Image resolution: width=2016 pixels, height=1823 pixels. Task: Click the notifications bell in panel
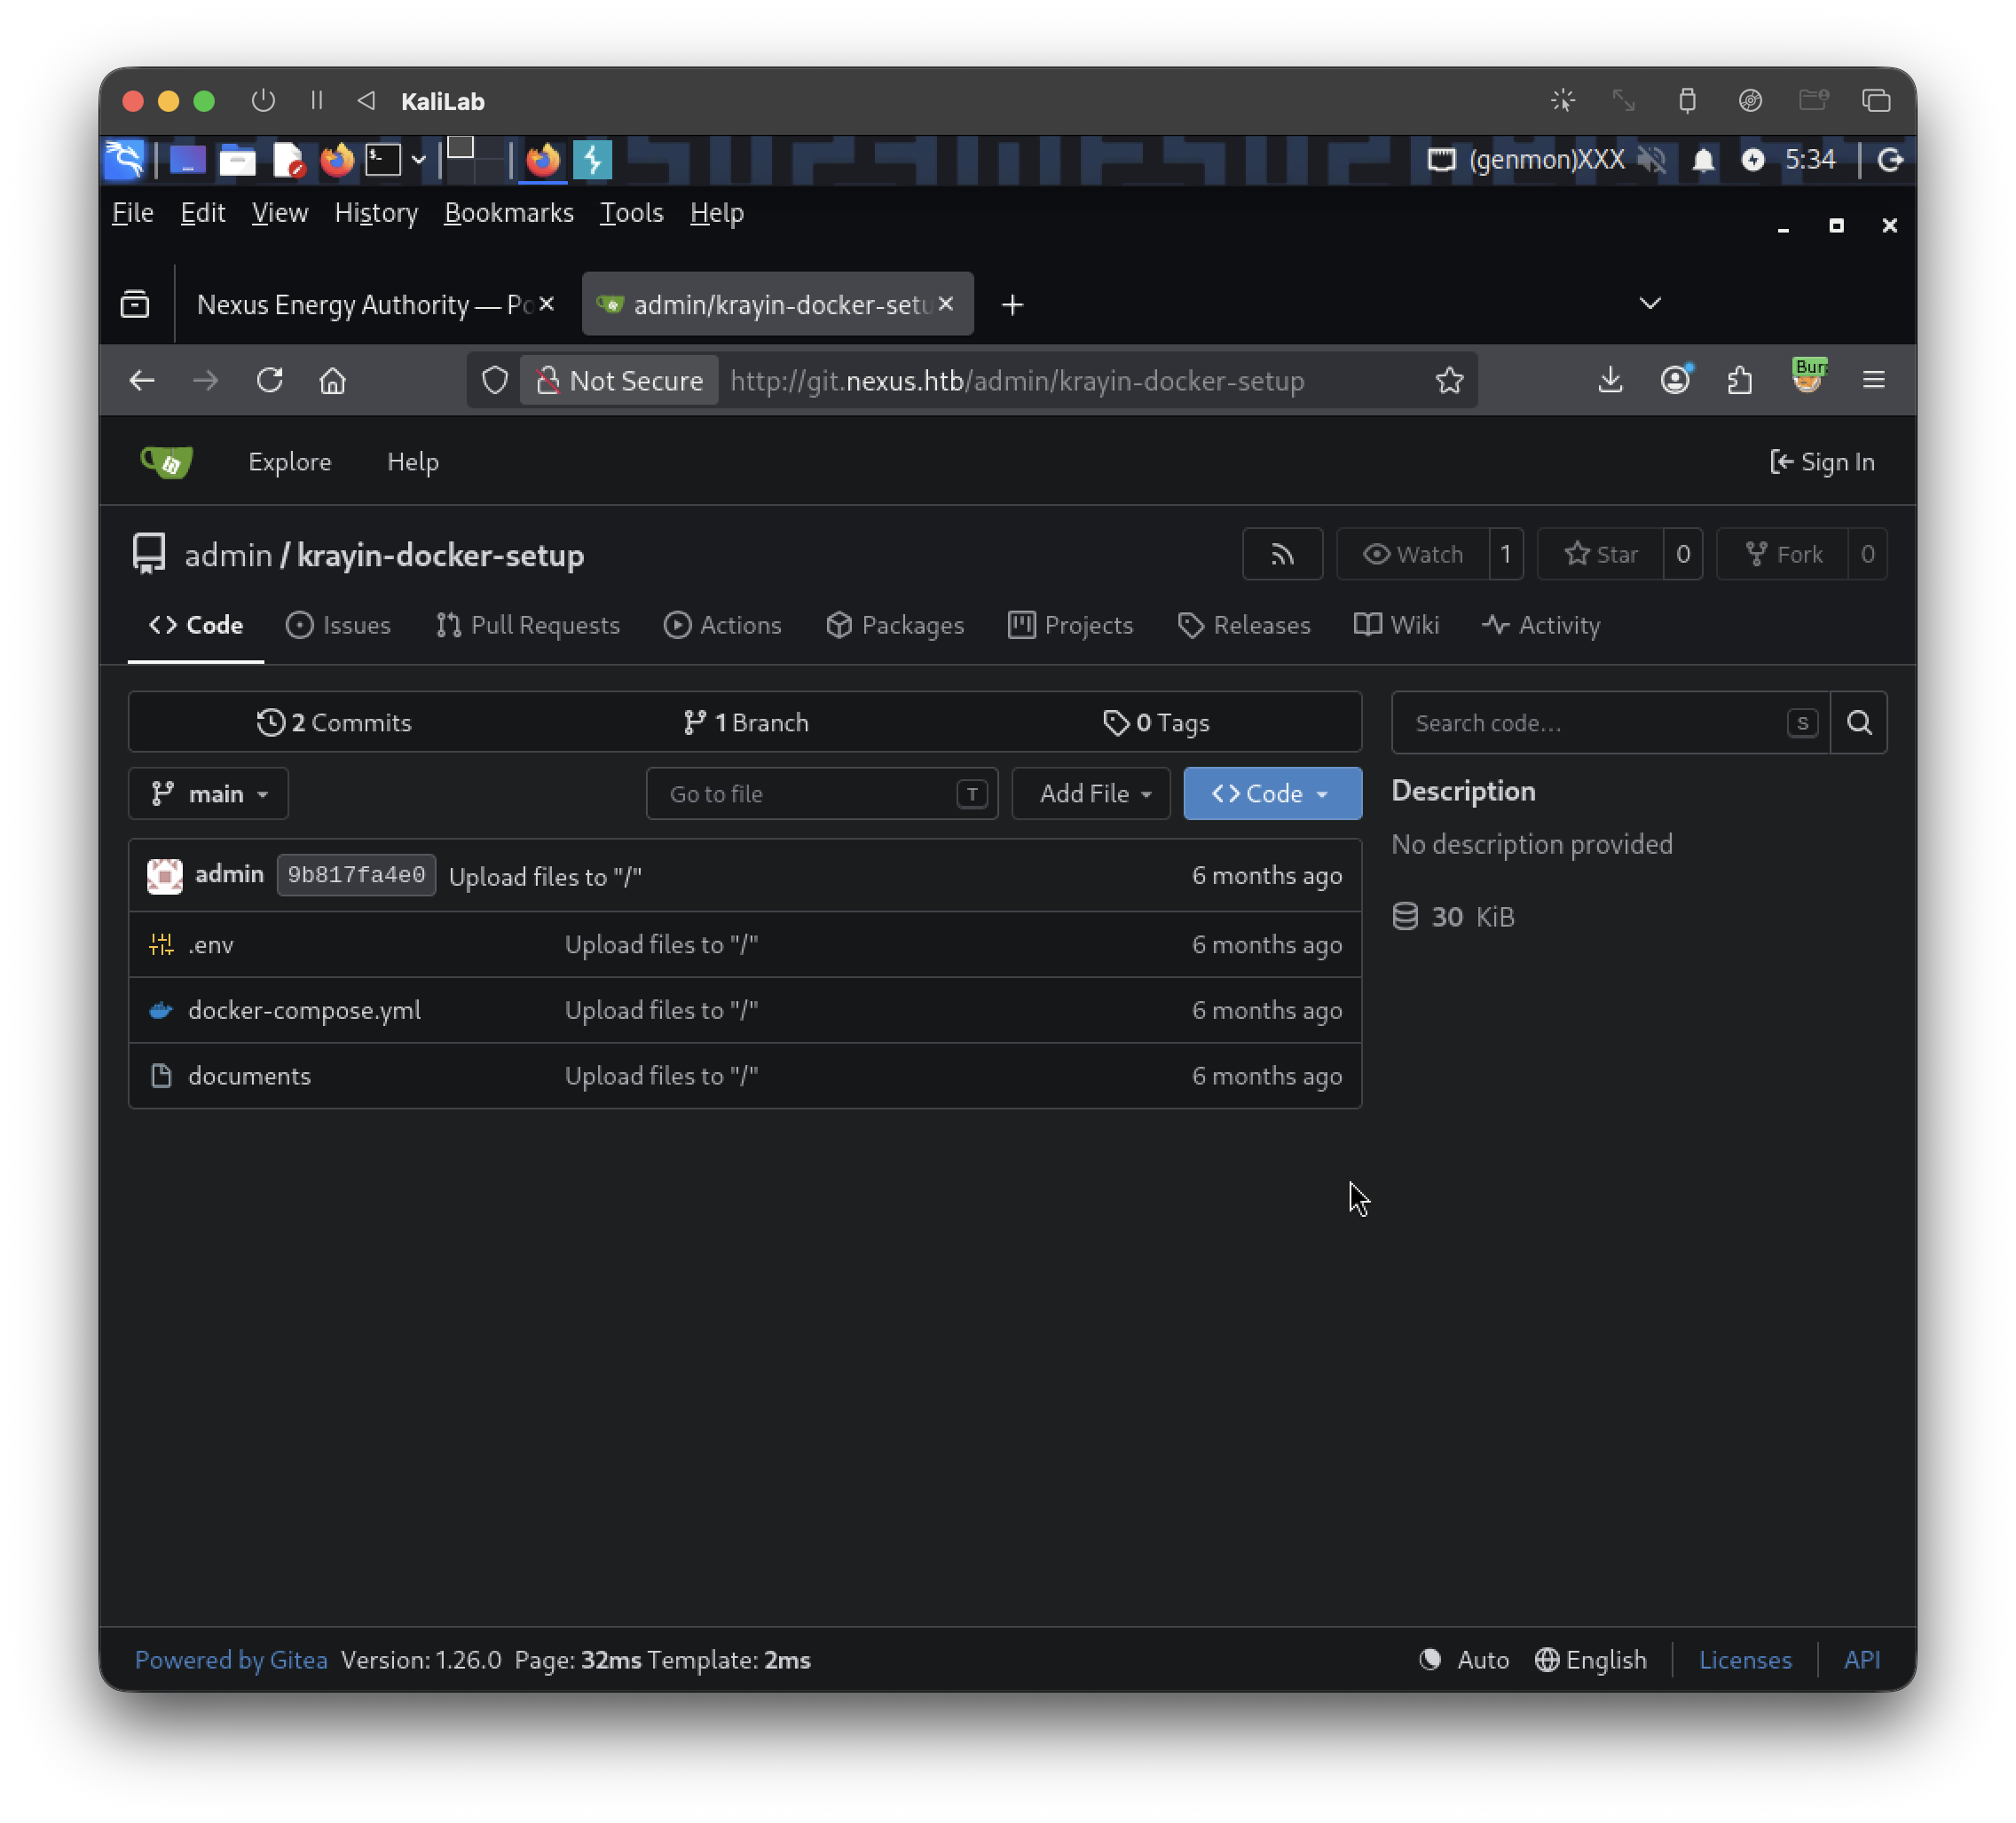pyautogui.click(x=1703, y=160)
